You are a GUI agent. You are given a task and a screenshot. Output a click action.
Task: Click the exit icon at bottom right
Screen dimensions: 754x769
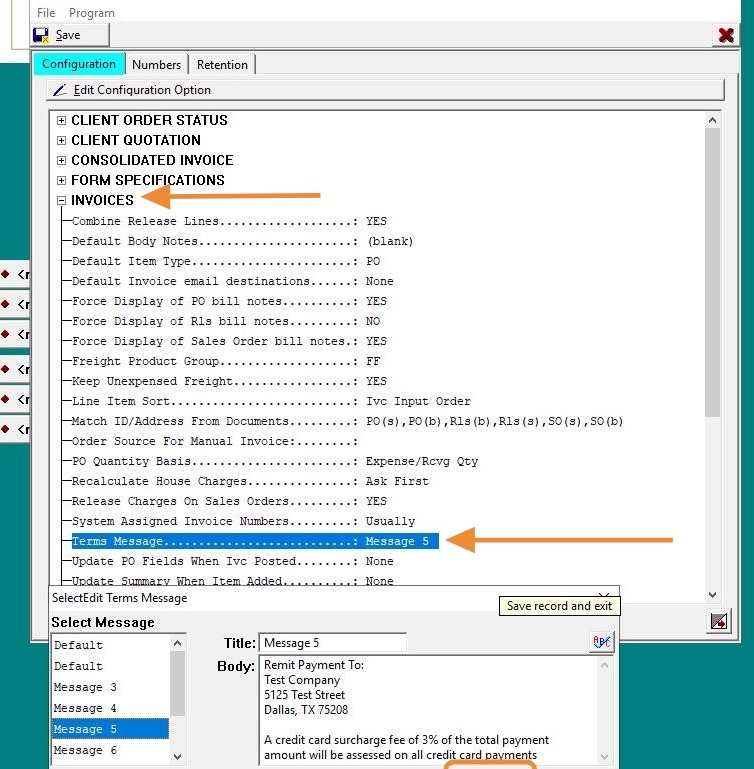coord(719,621)
